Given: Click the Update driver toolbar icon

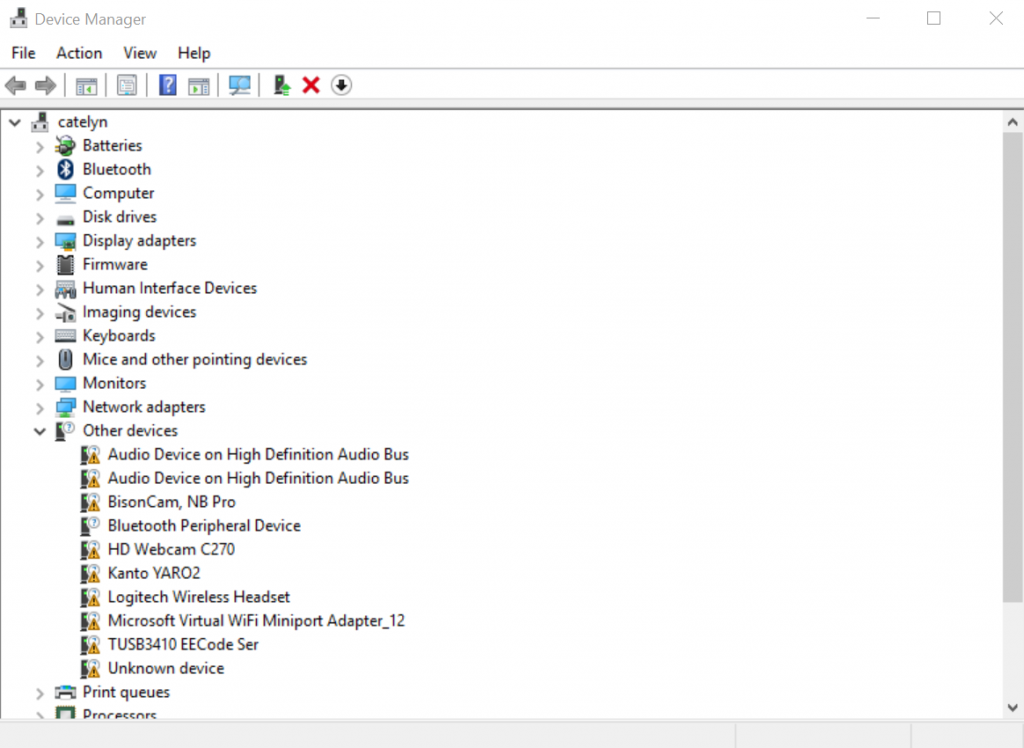Looking at the screenshot, I should (x=280, y=85).
